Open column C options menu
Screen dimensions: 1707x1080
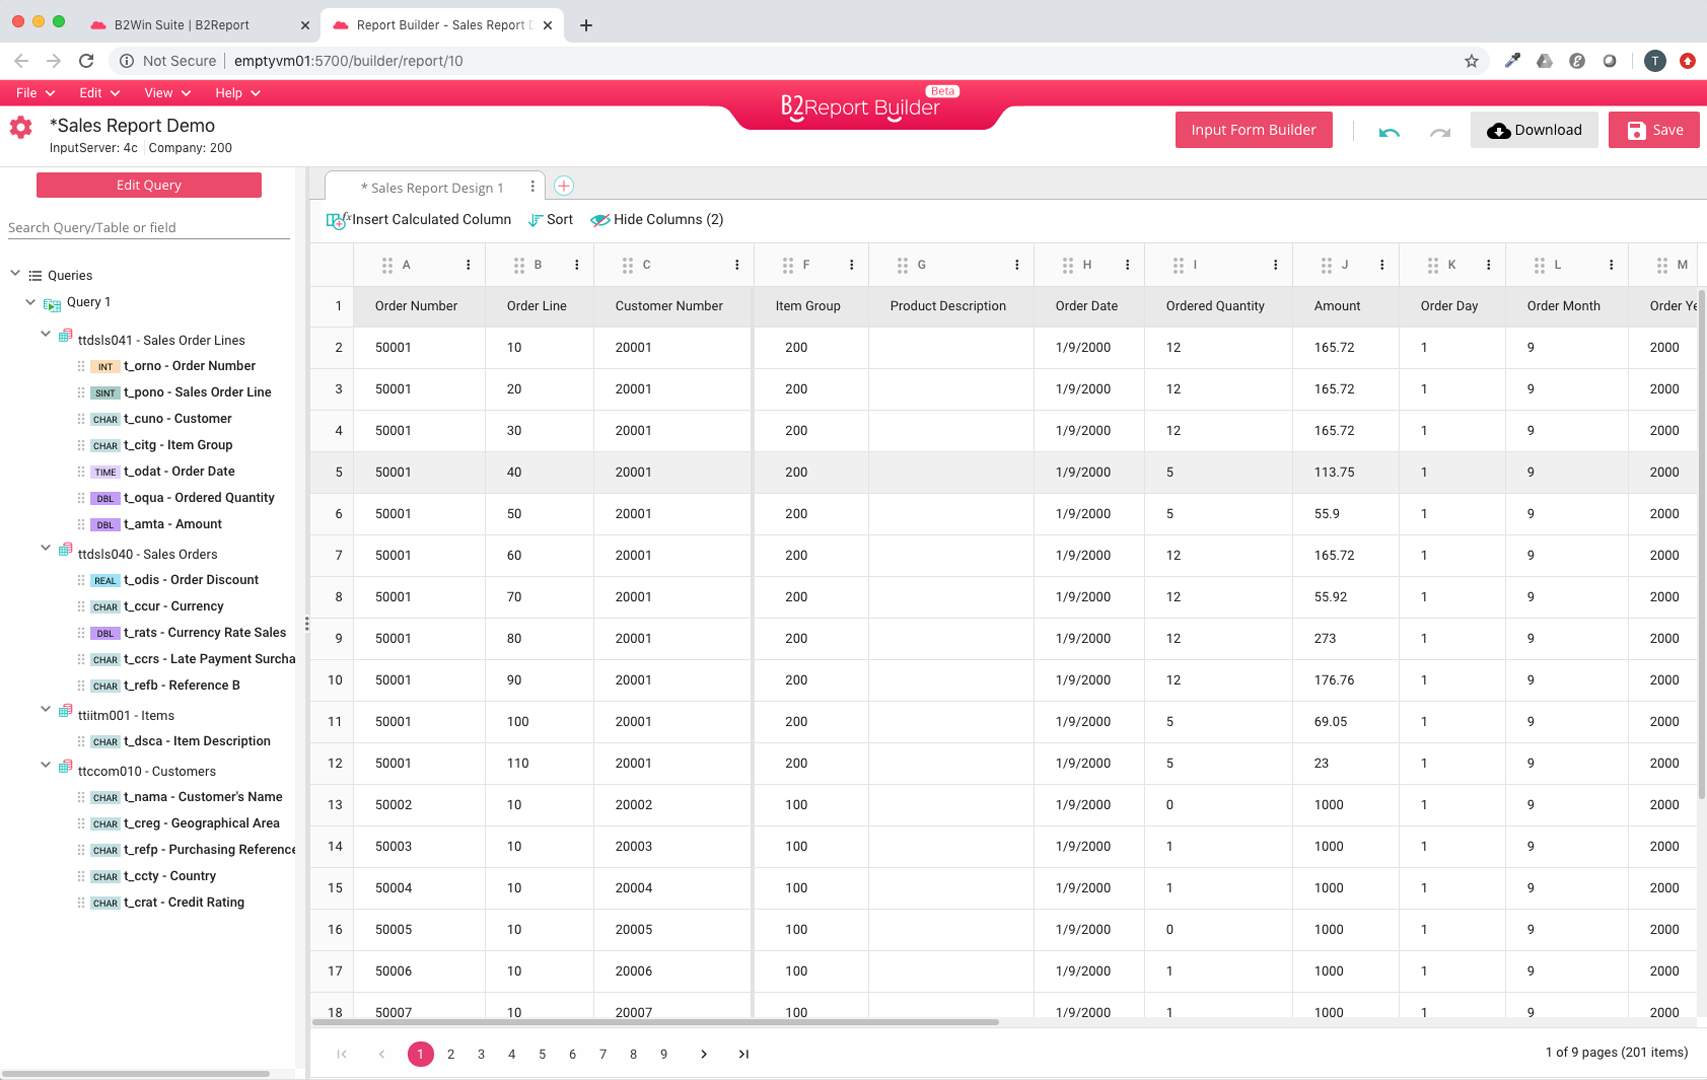click(737, 265)
